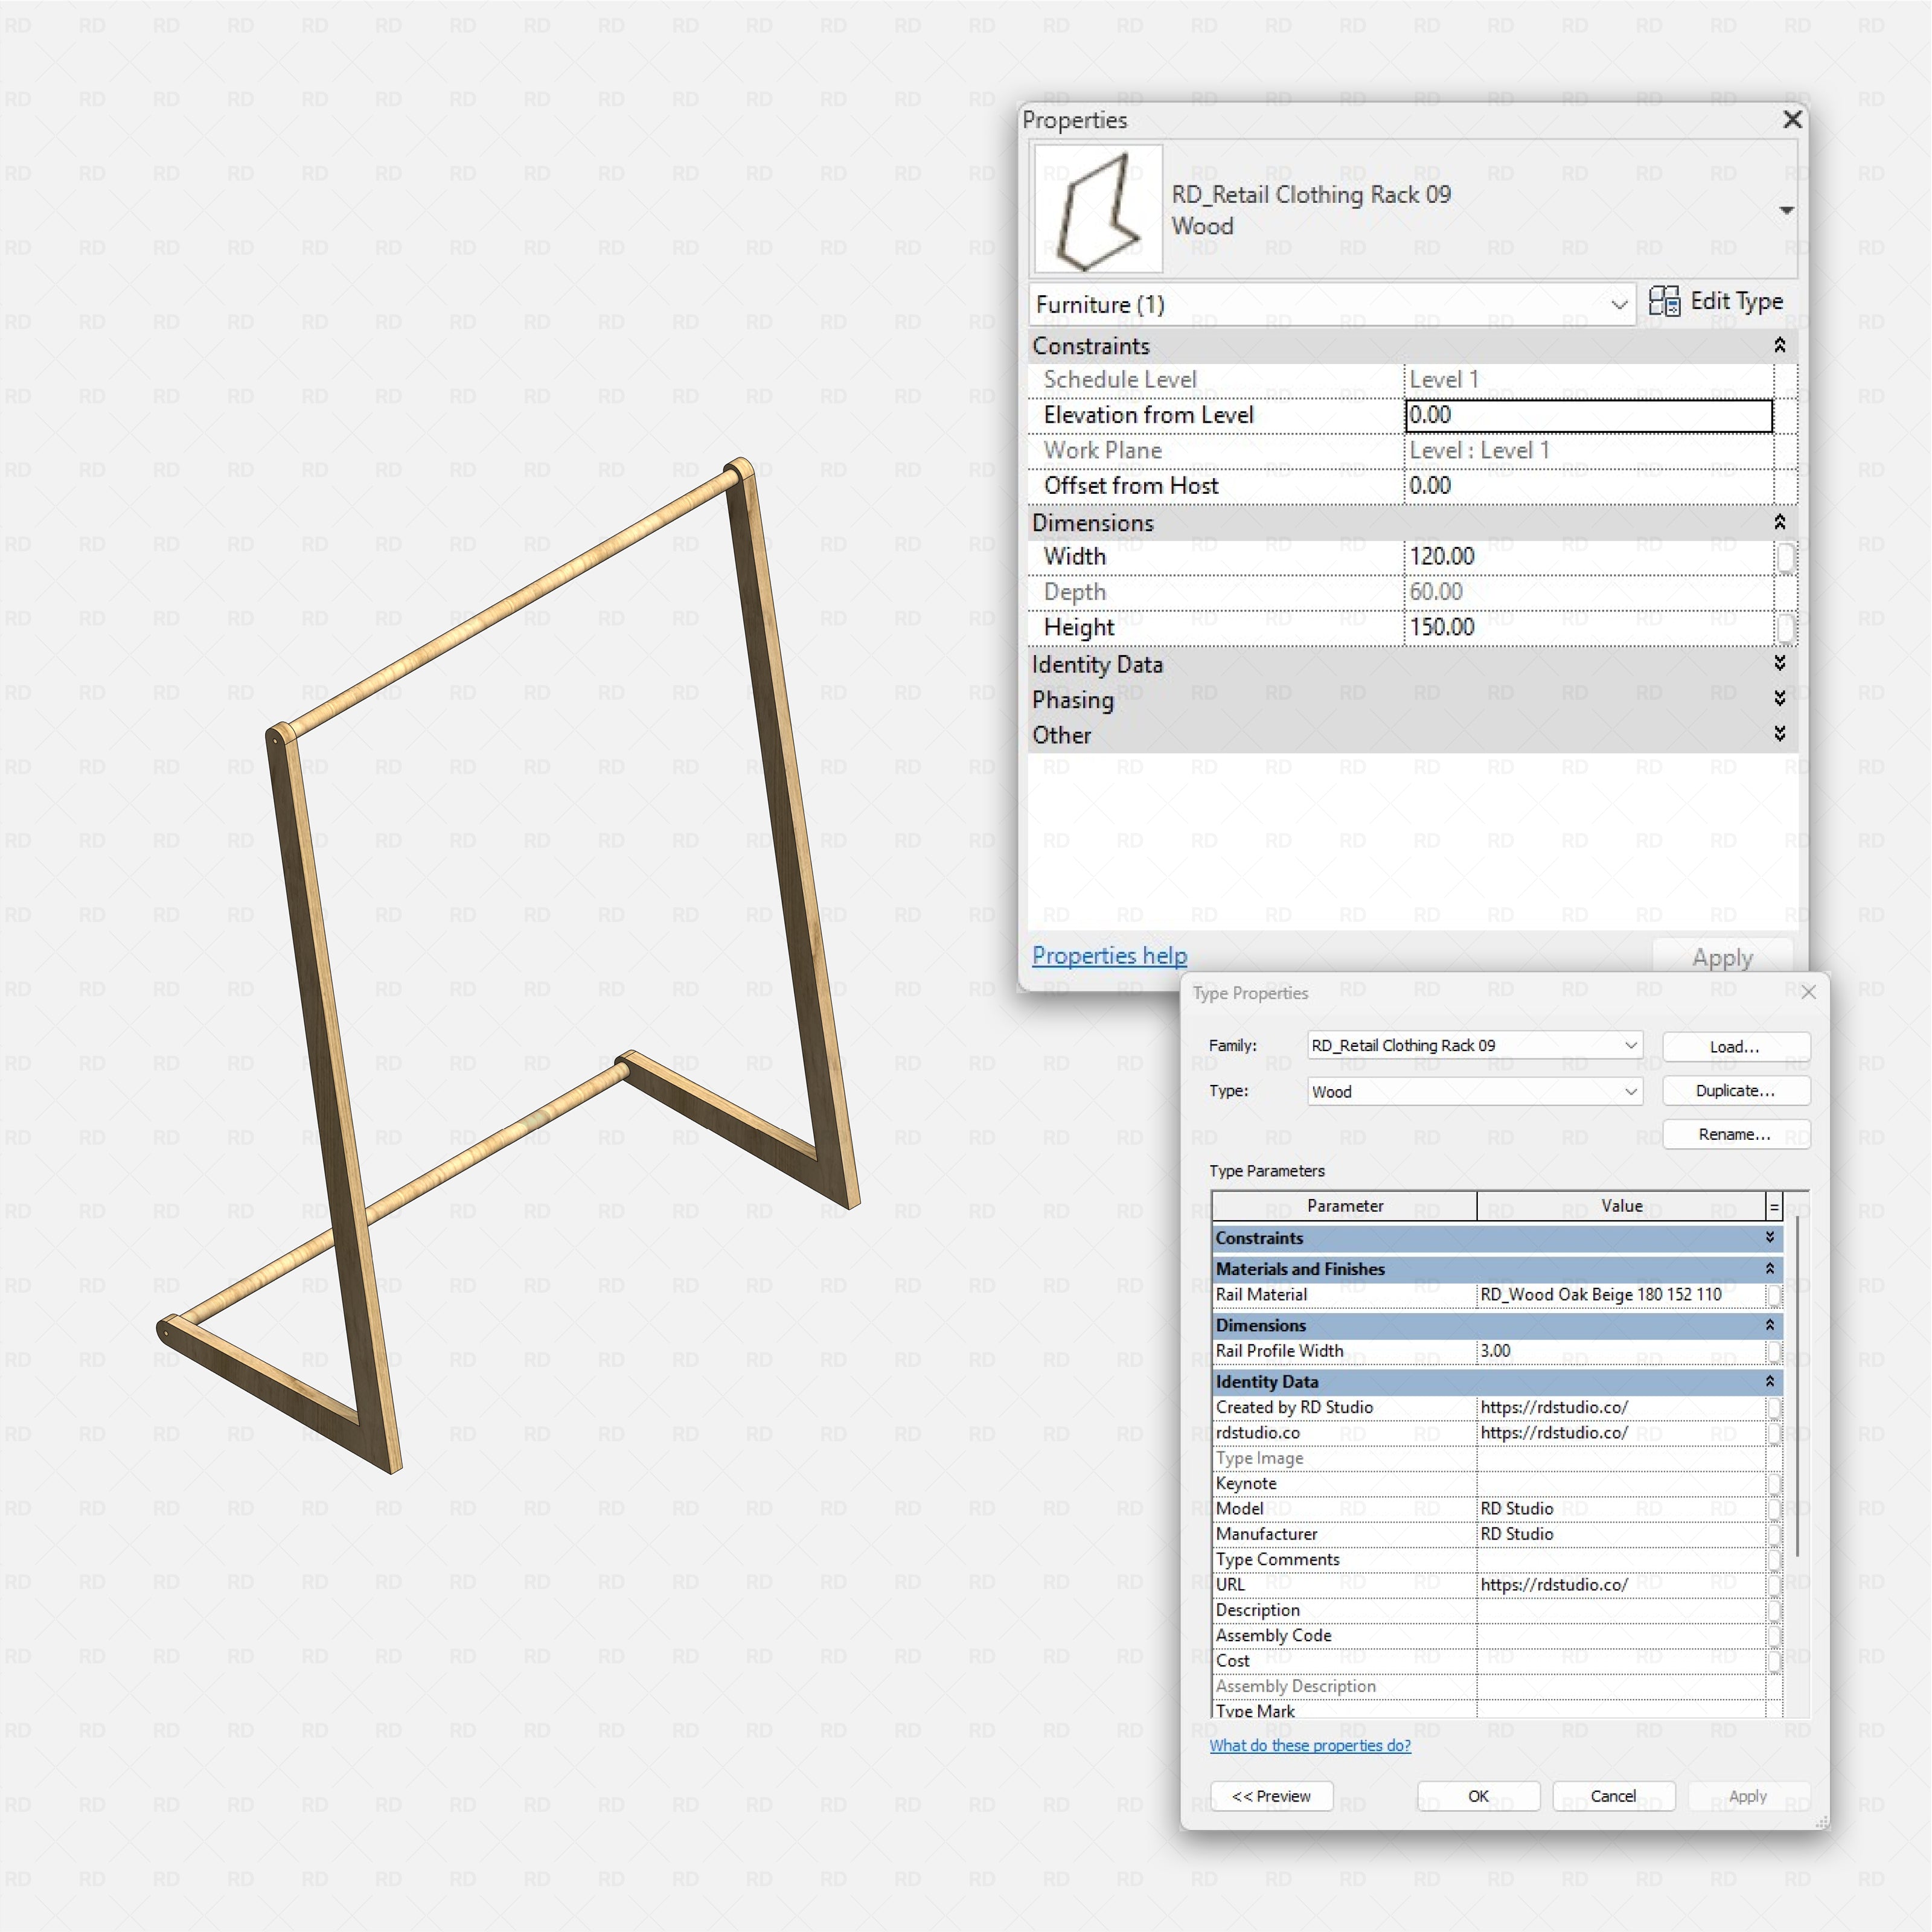1932x1932 pixels.
Task: Click the Value column header
Action: [1621, 1207]
